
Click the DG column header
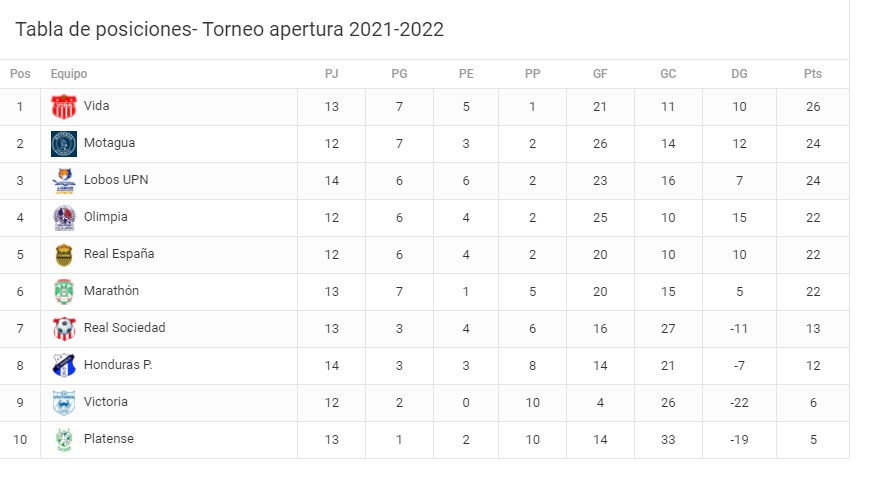coord(739,74)
